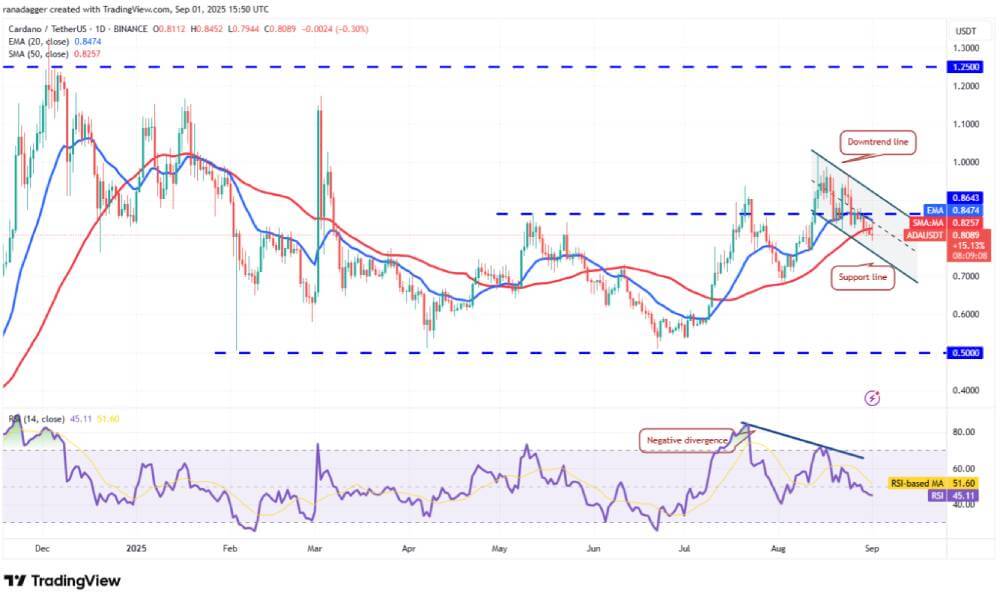
Task: Select the Downtrend line annotation label
Action: click(878, 142)
